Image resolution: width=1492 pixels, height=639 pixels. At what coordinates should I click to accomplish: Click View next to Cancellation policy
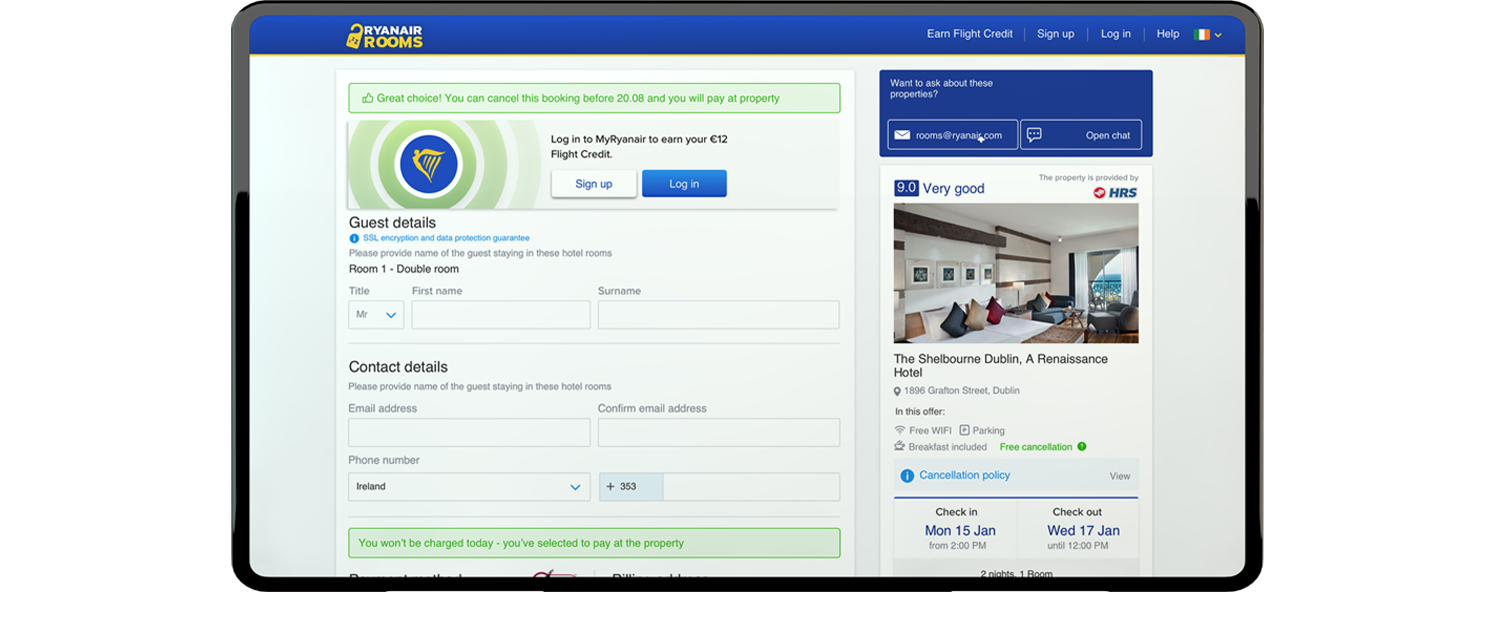[x=1120, y=477]
